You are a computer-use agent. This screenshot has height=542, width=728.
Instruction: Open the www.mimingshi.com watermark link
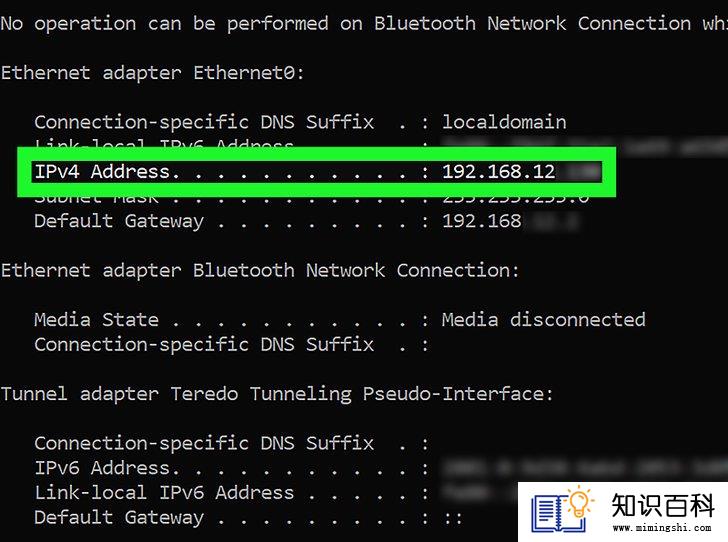pyautogui.click(x=662, y=528)
